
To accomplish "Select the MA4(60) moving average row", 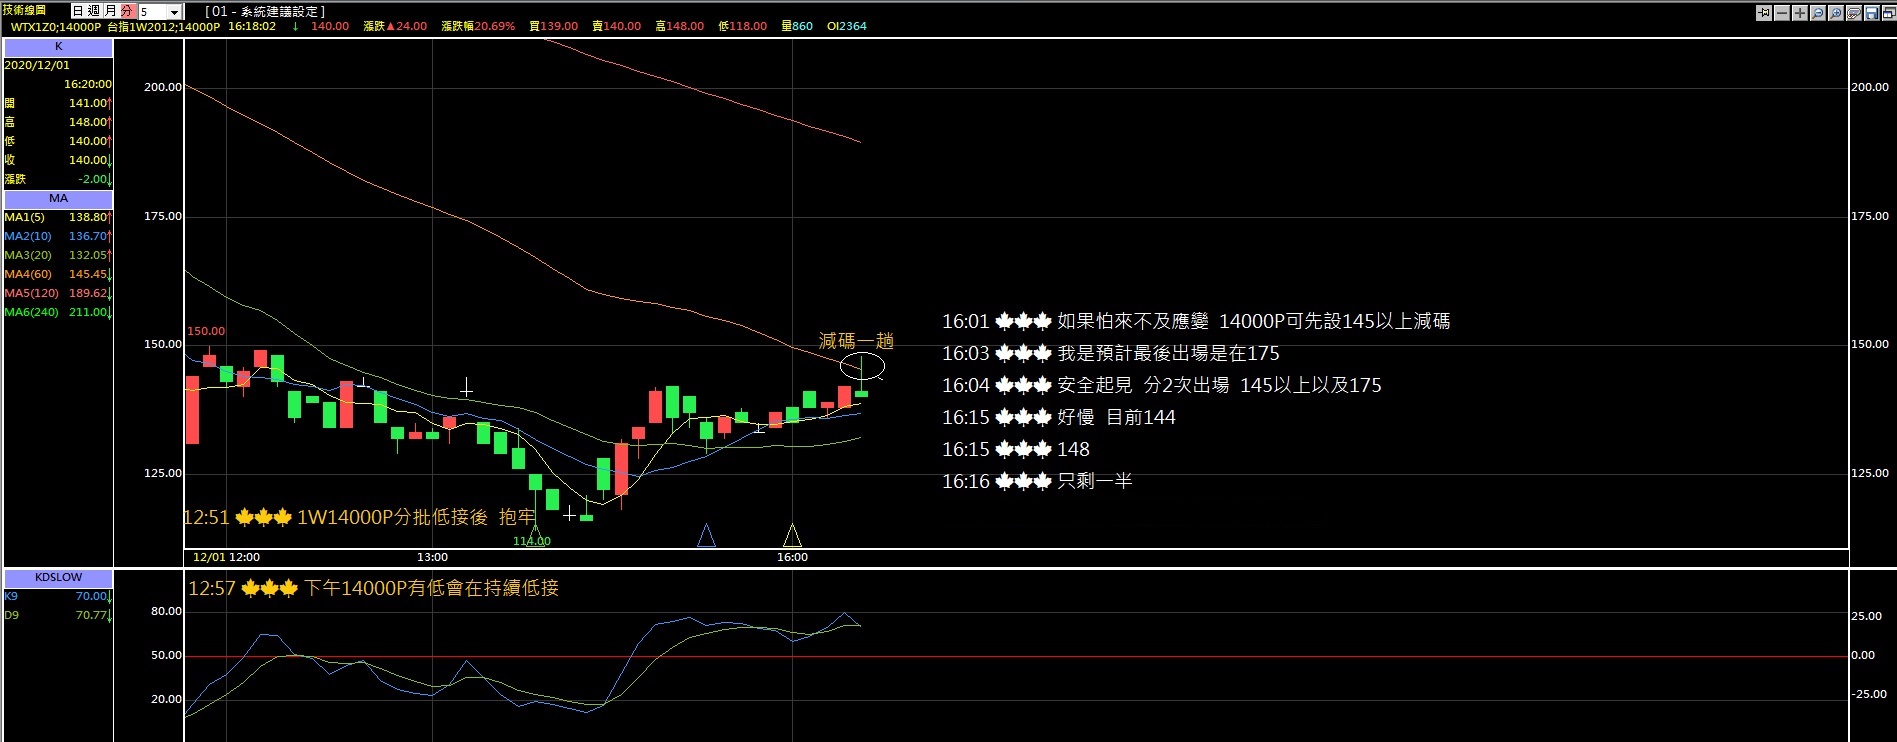I will pos(58,274).
